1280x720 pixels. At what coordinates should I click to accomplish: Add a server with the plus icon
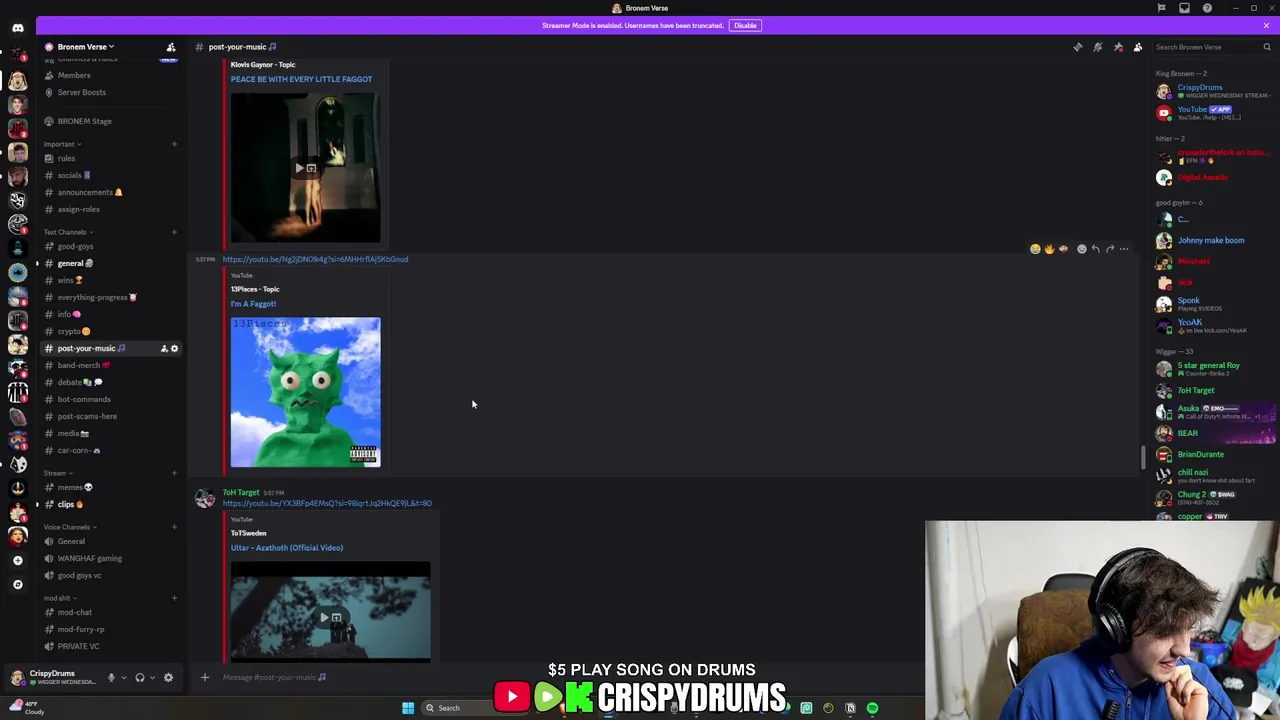click(17, 560)
